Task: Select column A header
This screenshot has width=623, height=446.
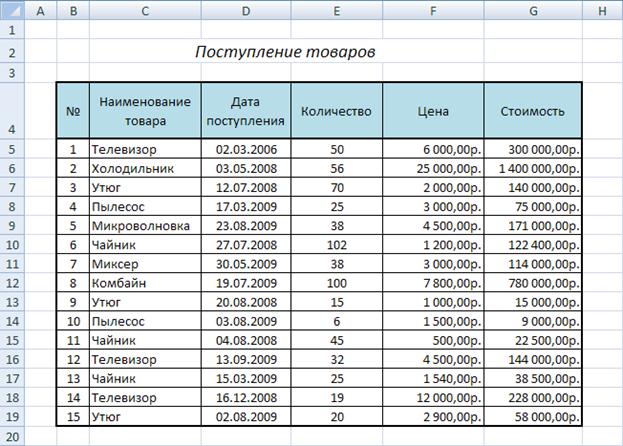Action: [x=41, y=11]
